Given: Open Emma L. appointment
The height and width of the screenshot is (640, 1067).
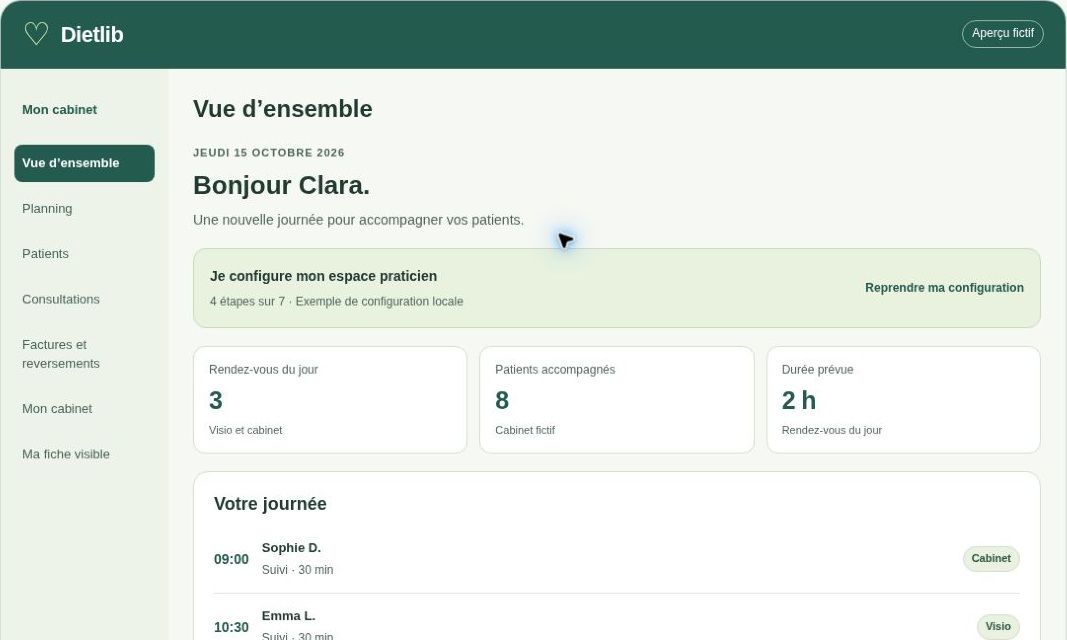Looking at the screenshot, I should pos(289,616).
